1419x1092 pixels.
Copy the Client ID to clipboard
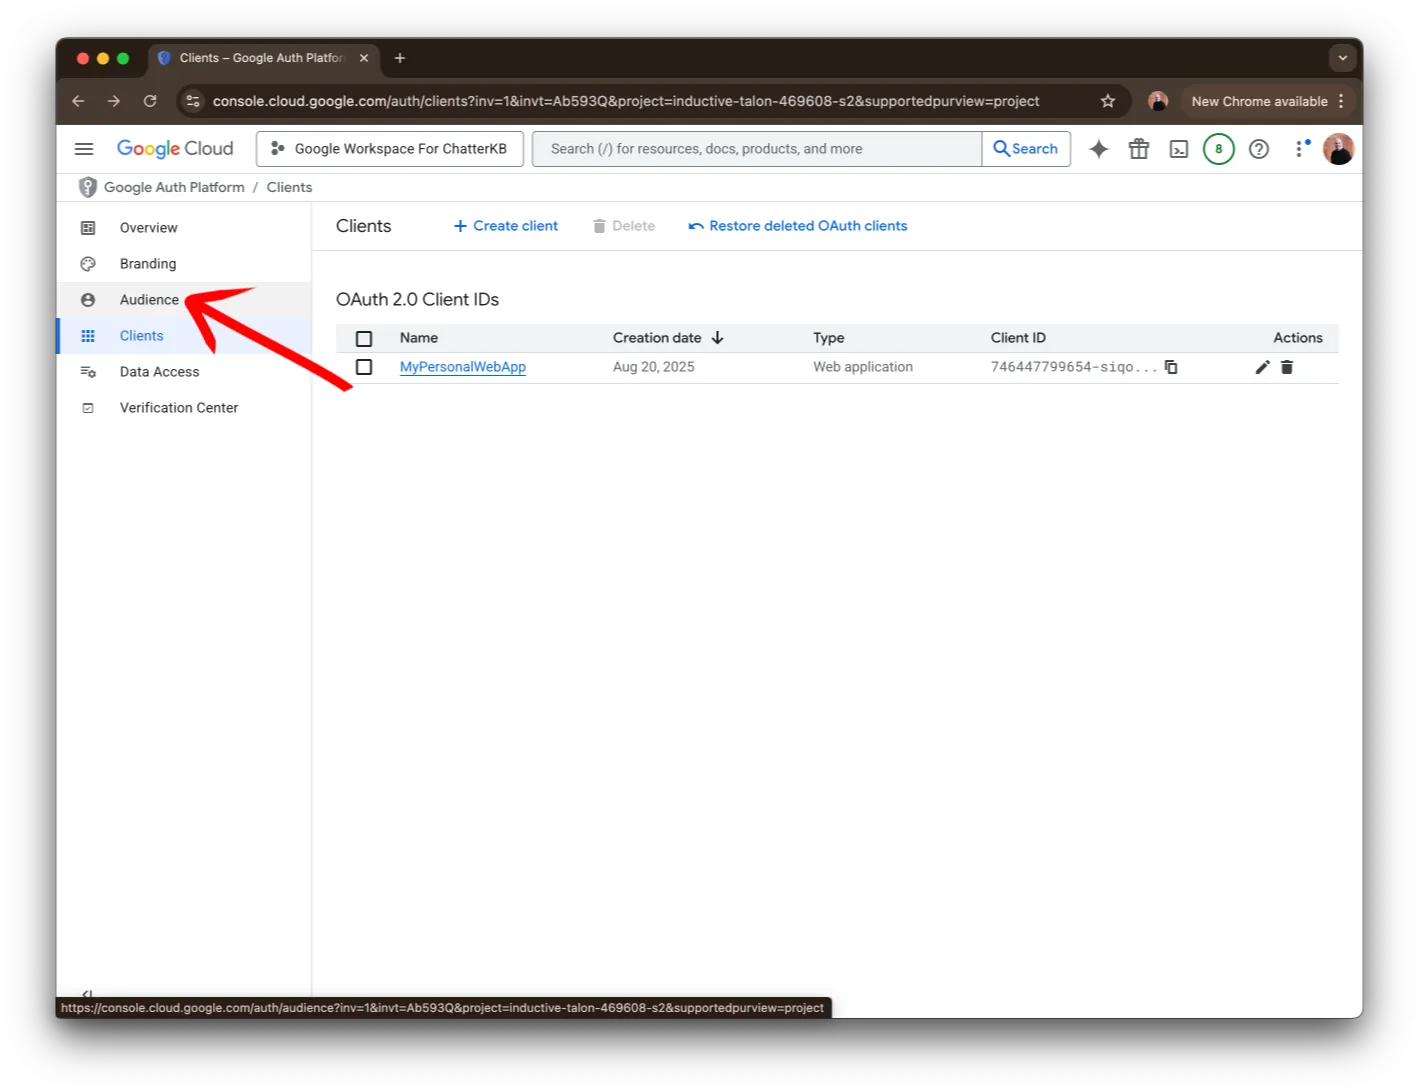click(x=1171, y=367)
